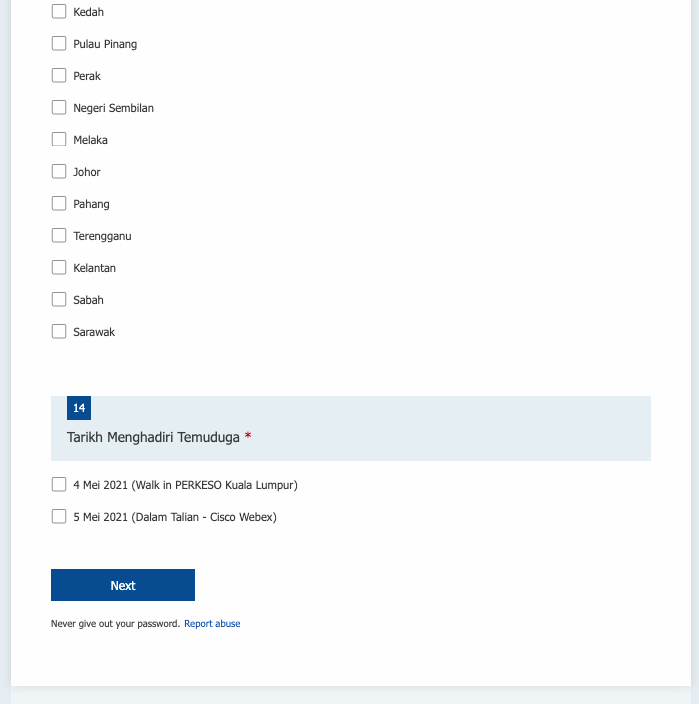Select the Johor checkbox

pos(59,172)
